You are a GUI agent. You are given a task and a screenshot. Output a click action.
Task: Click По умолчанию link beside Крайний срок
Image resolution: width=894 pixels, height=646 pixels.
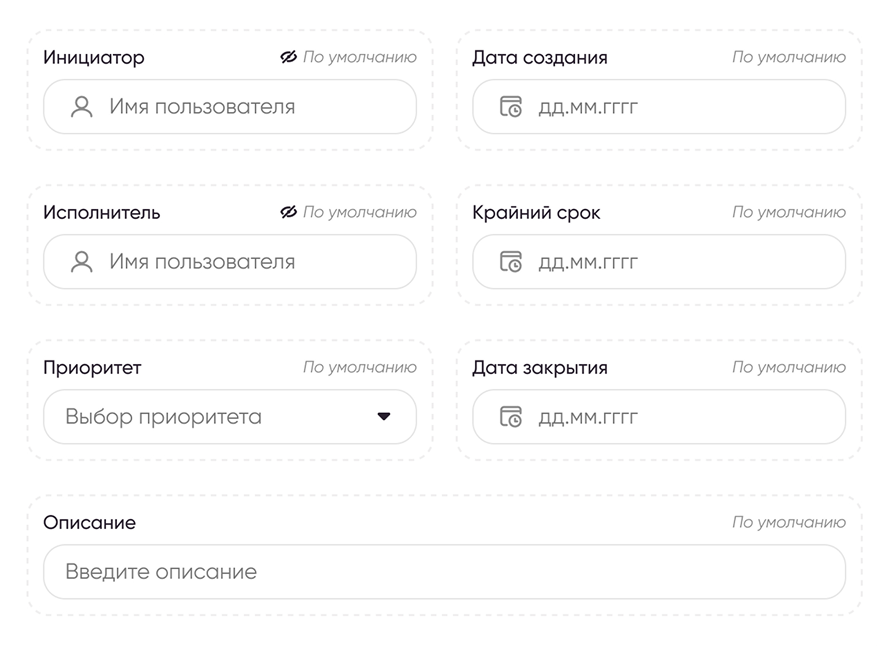coord(789,212)
